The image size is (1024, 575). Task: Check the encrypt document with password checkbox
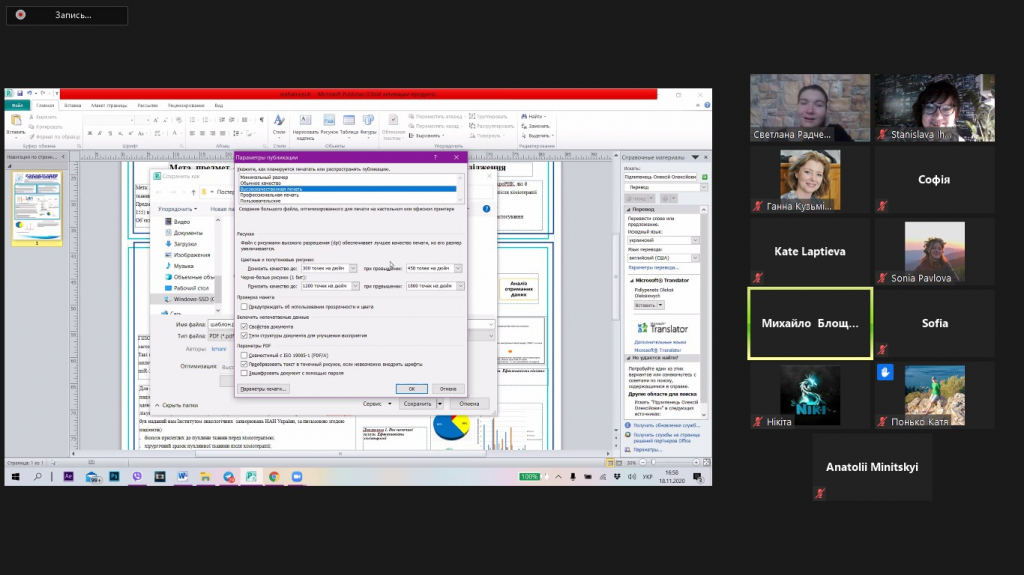tap(244, 373)
